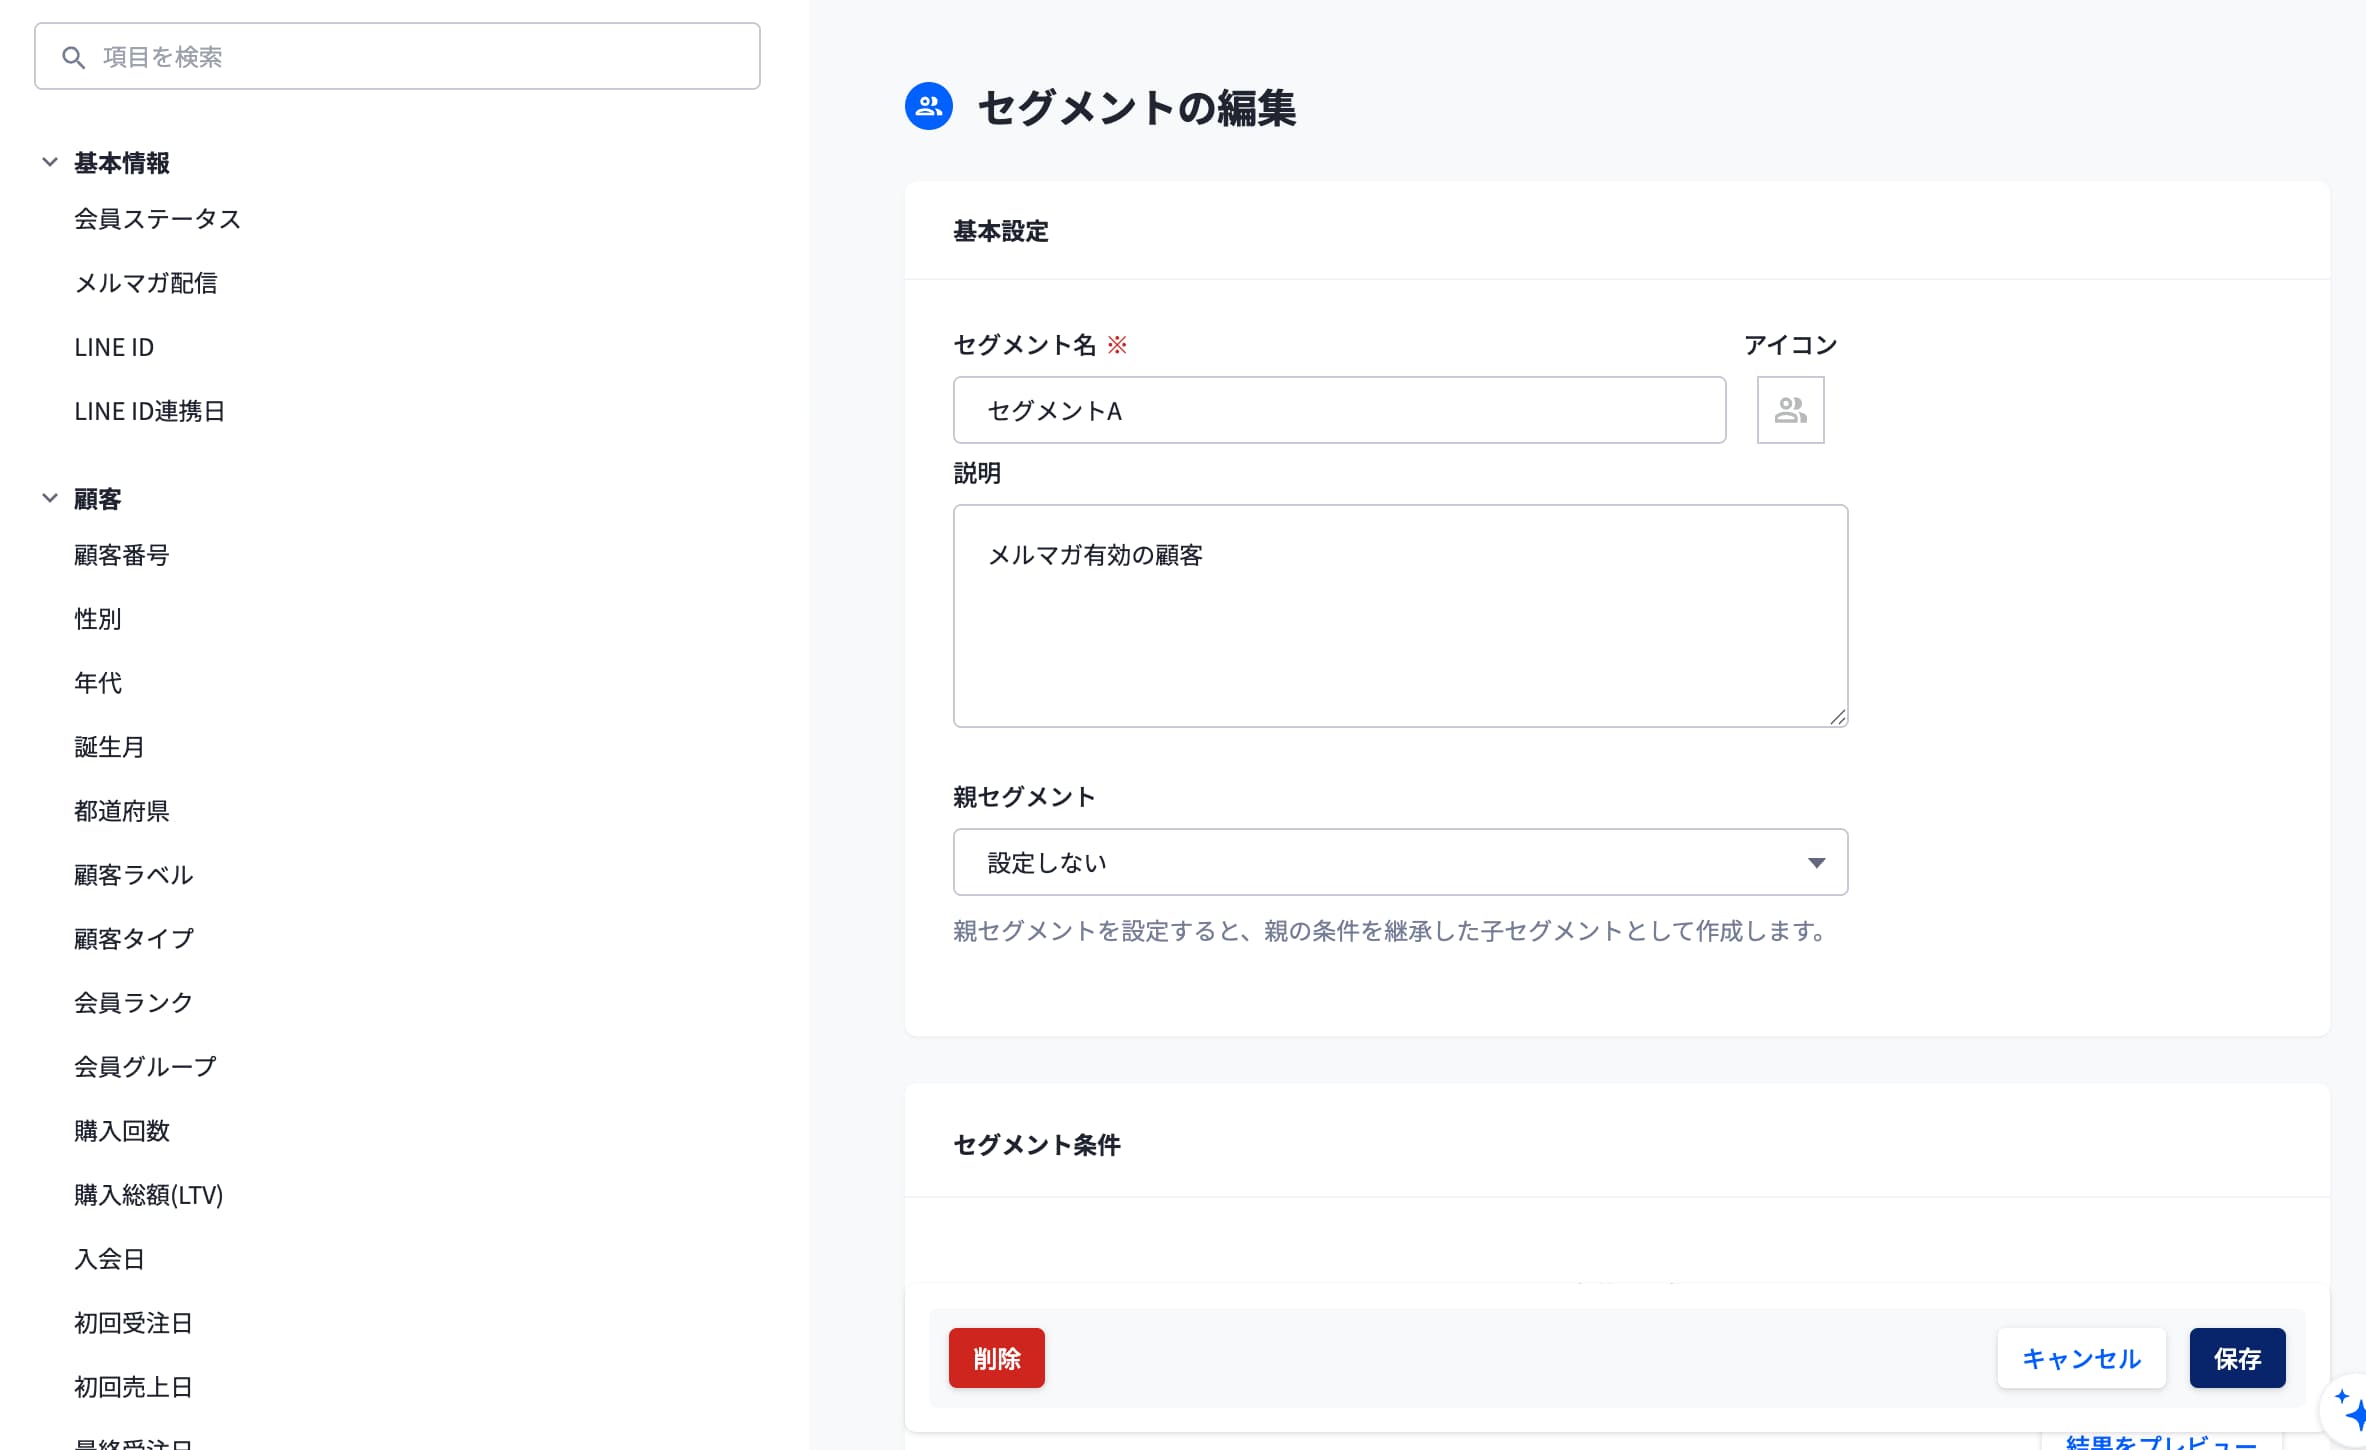Select 会員ステータス in the sidebar
The image size is (2366, 1450).
tap(157, 219)
